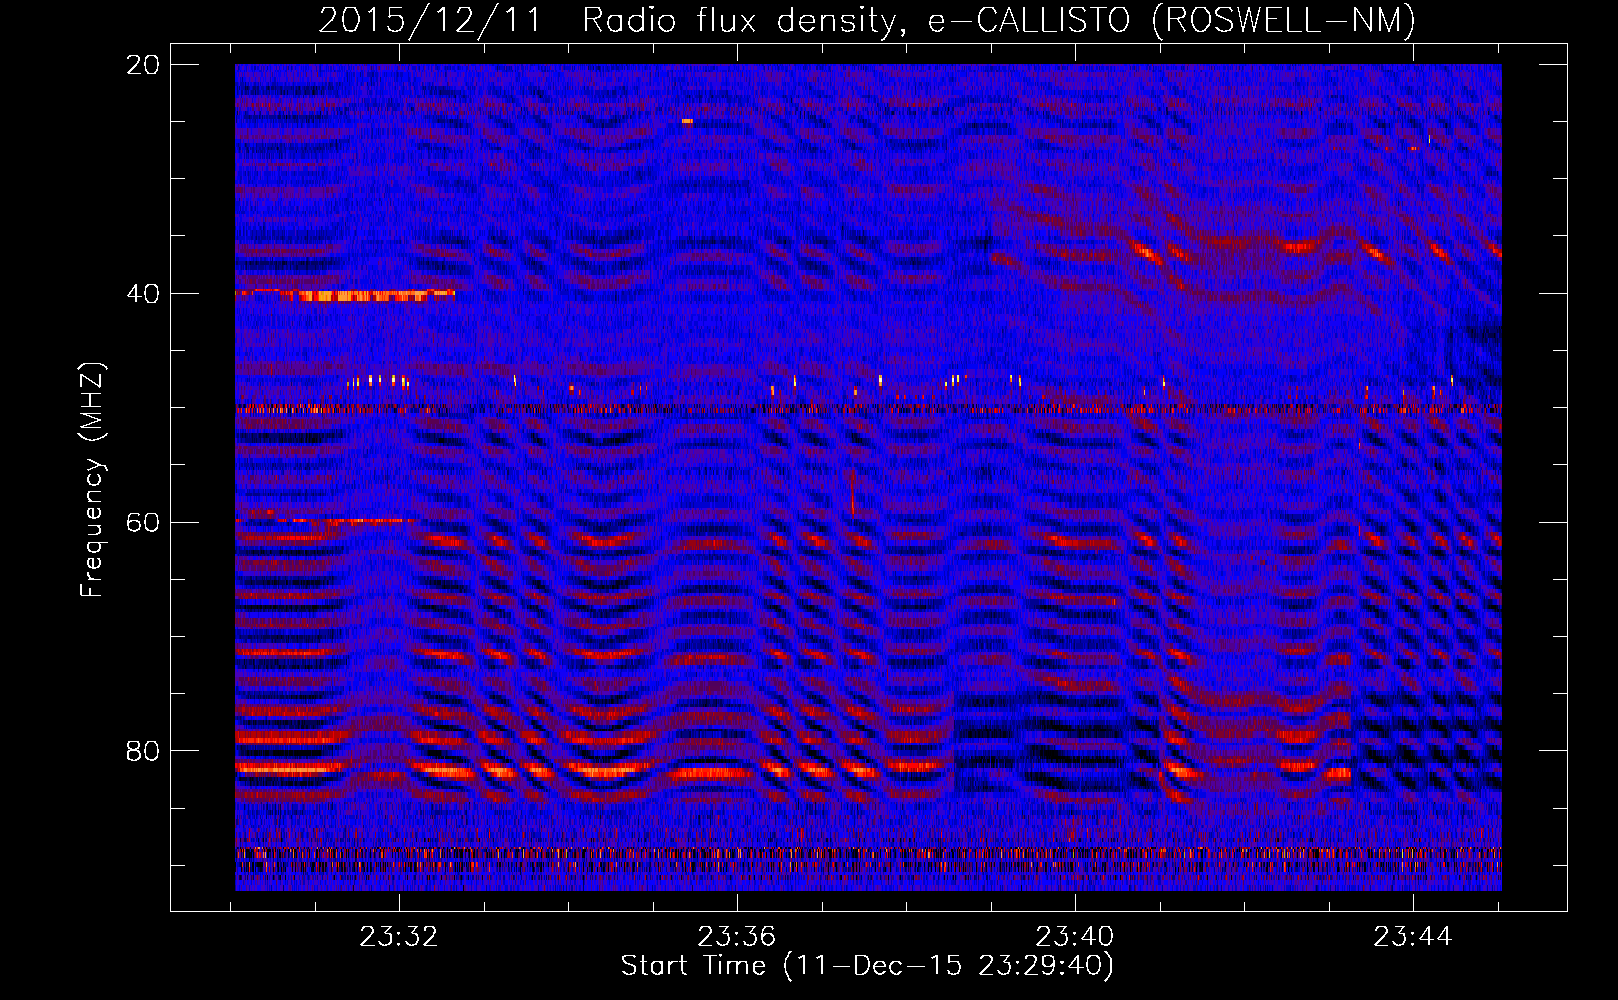
Task: Click the 40 frequency tick label
Action: click(144, 294)
